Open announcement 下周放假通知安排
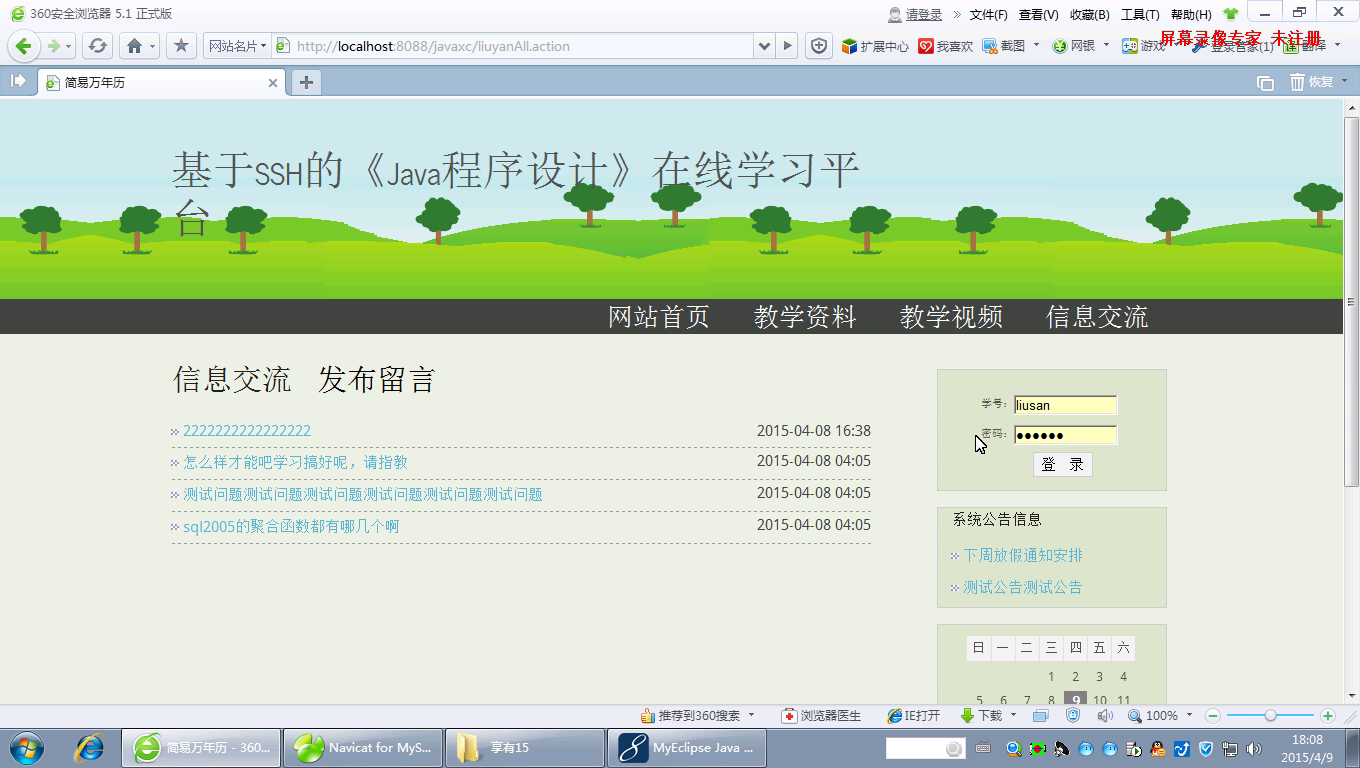Viewport: 1360px width, 768px height. [1023, 555]
